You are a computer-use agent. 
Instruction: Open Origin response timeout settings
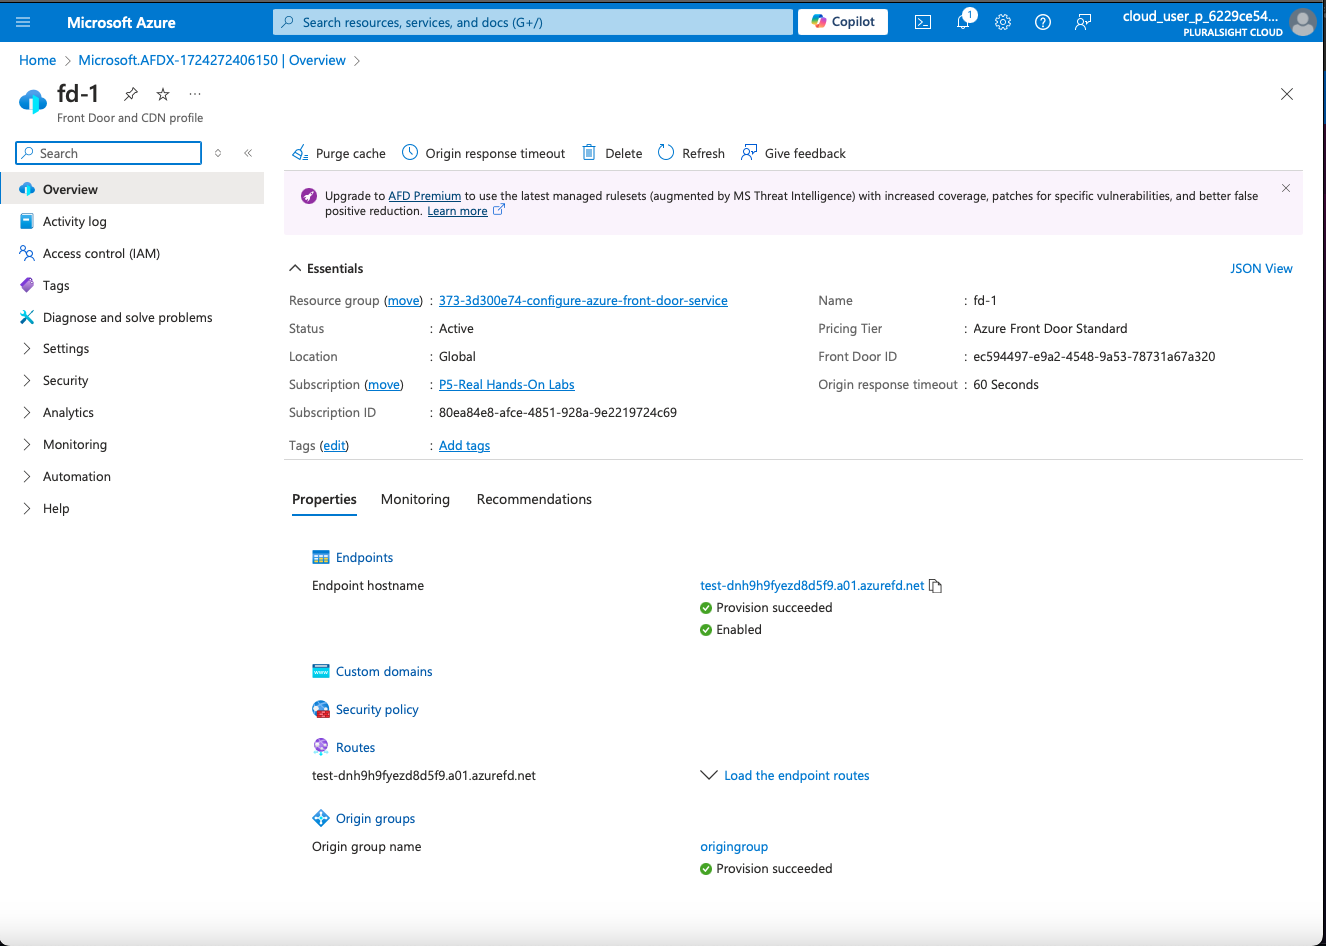[483, 153]
